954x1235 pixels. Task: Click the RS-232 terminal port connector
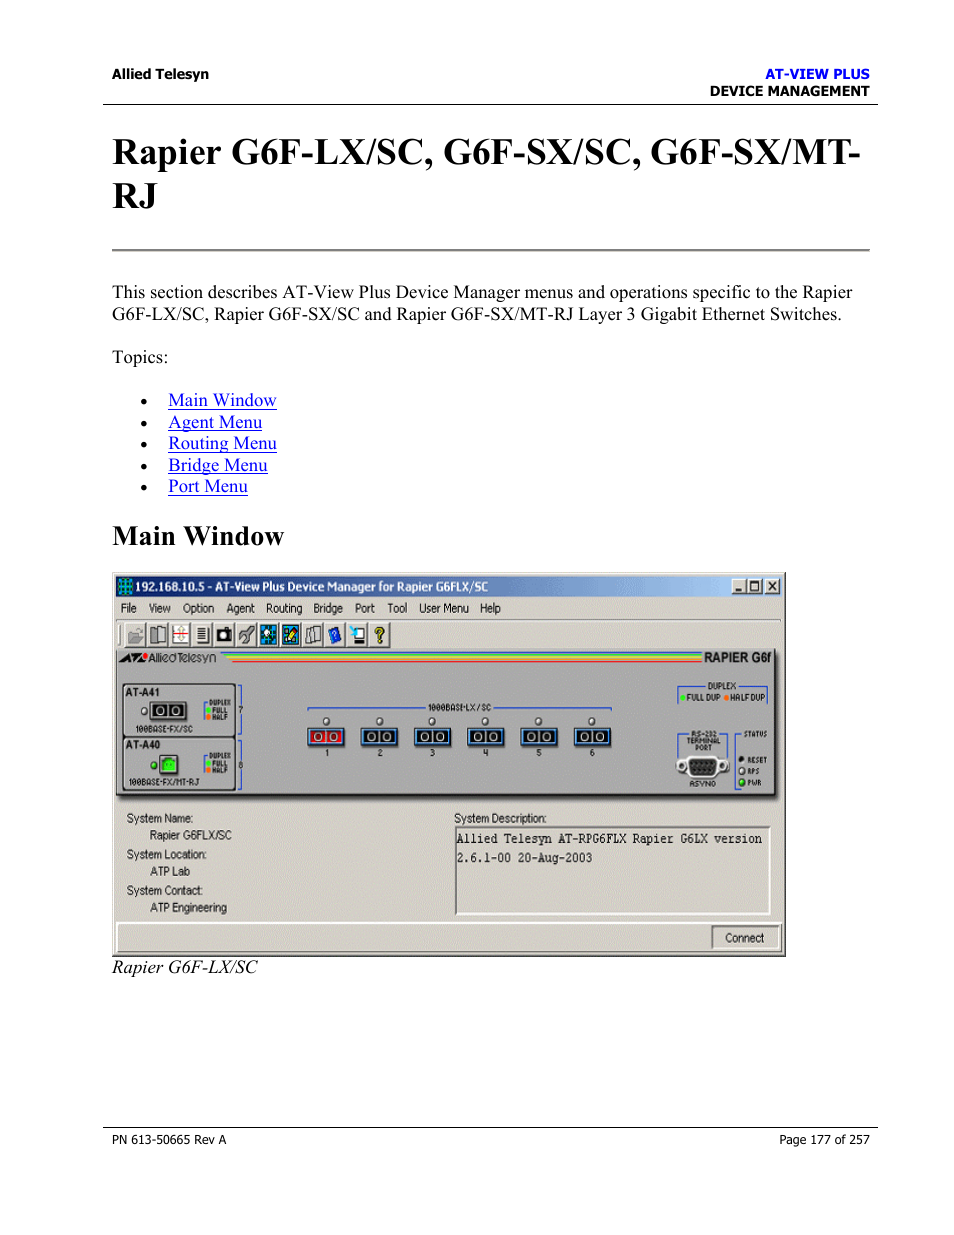(702, 767)
